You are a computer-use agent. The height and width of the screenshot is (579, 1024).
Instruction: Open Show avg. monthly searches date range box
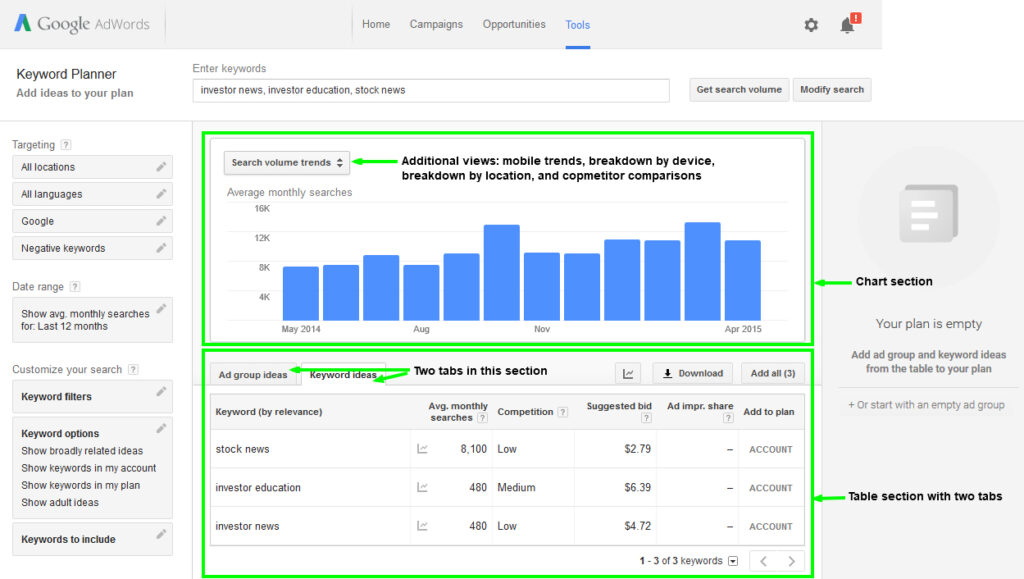click(x=92, y=320)
